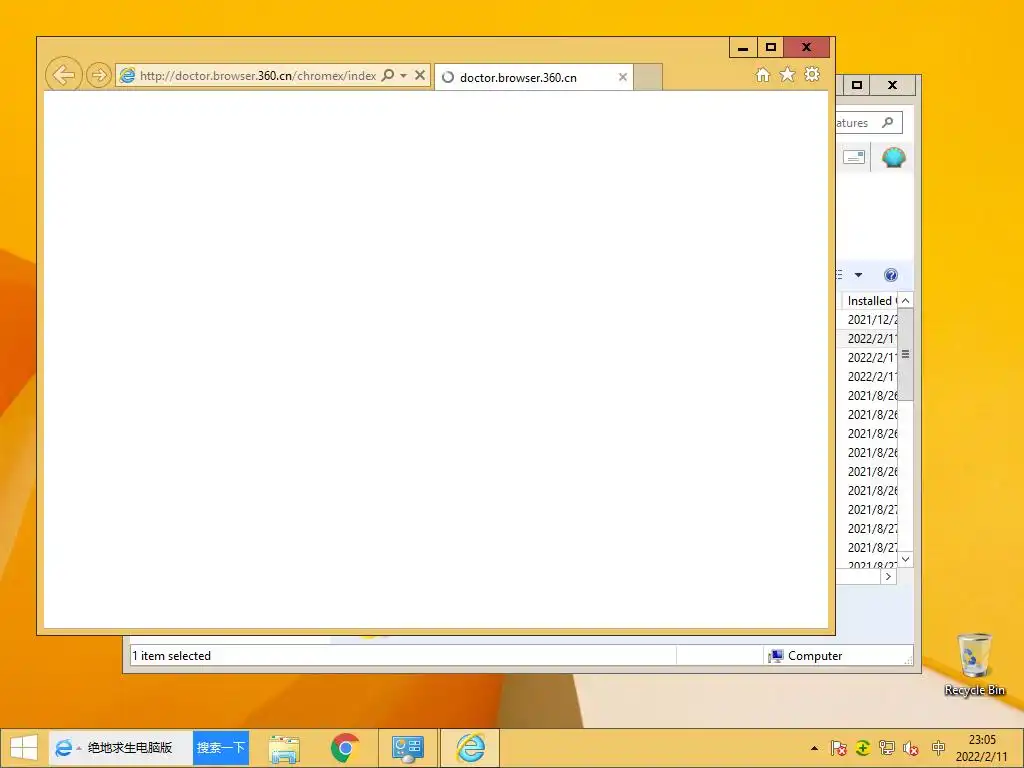Go back in Internet Explorer

point(63,75)
